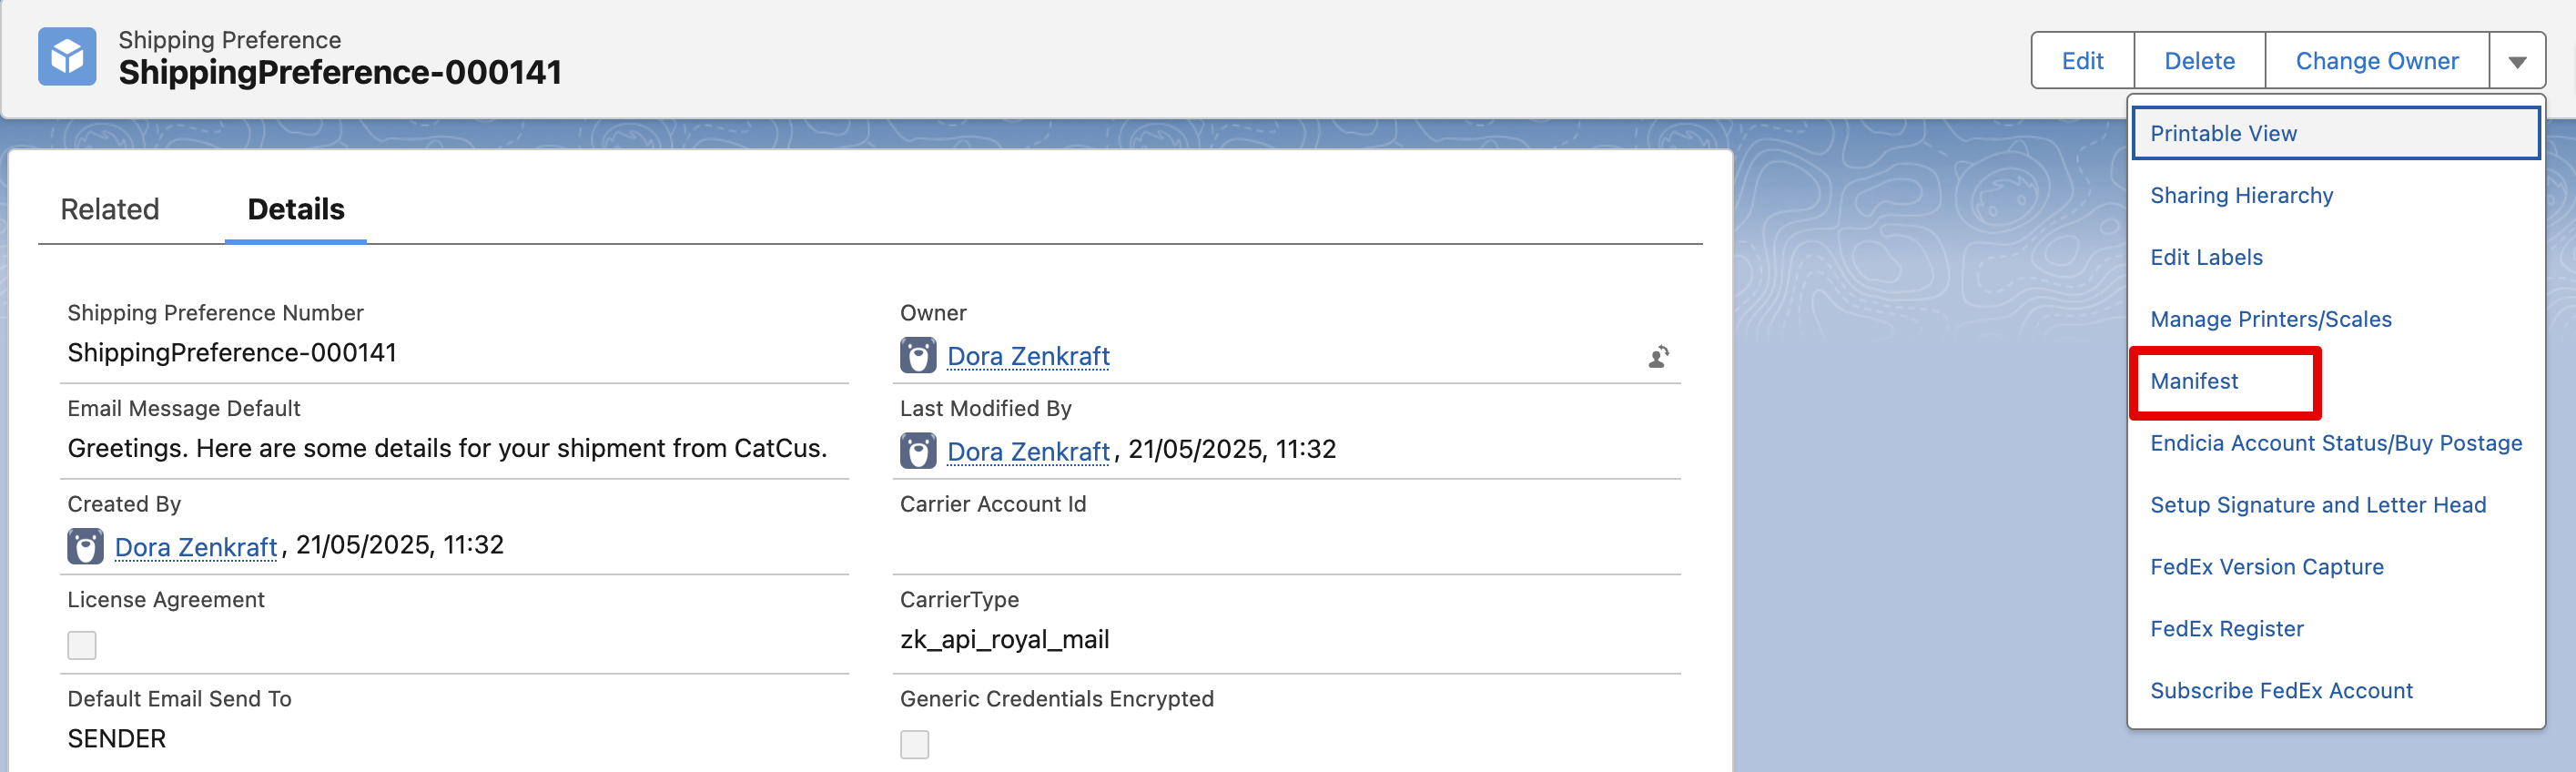Click Owner's Dora Zenkraft avatar icon

(x=917, y=356)
